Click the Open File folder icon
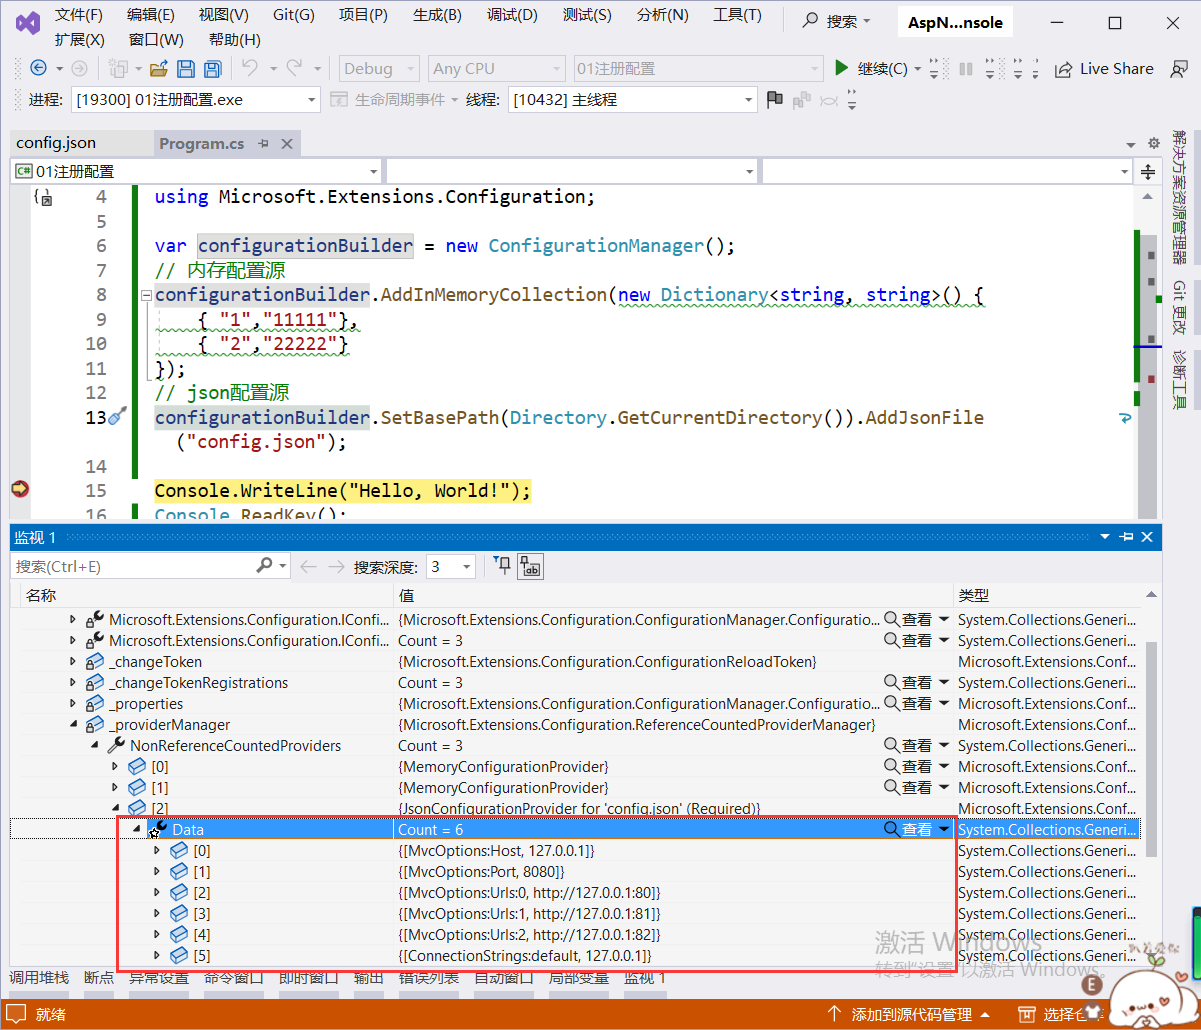The image size is (1201, 1030). coord(158,69)
